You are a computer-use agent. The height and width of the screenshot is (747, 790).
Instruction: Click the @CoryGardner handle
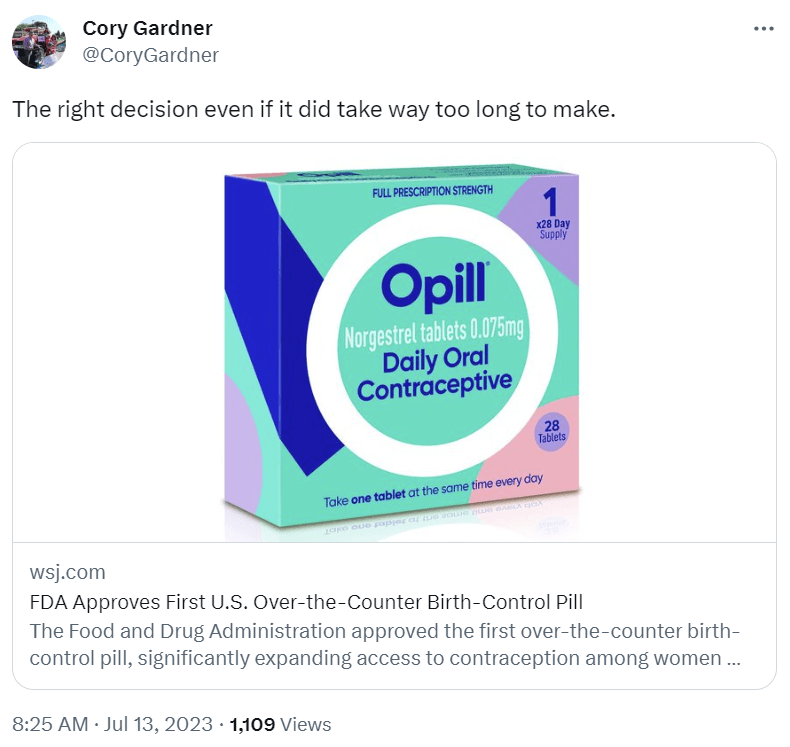pos(150,55)
